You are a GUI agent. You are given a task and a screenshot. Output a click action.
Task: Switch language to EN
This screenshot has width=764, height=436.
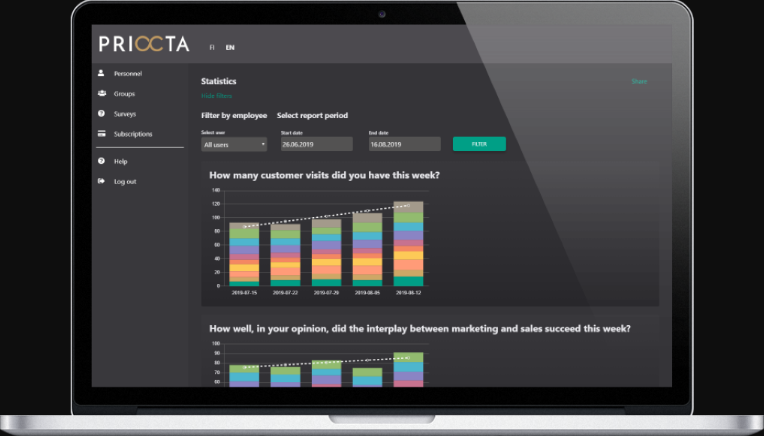coord(230,47)
